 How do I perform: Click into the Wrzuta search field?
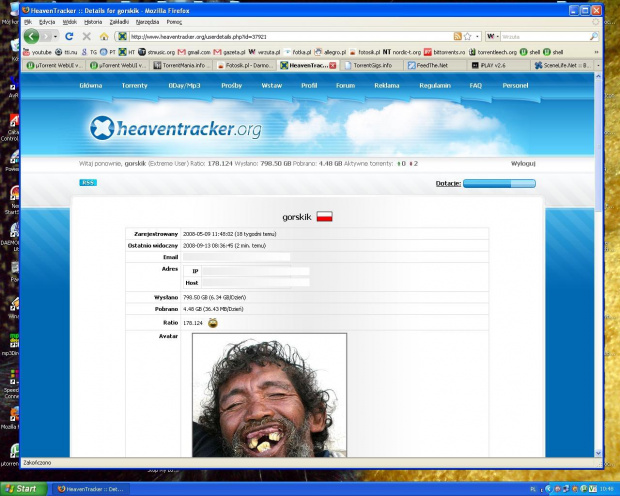(545, 36)
